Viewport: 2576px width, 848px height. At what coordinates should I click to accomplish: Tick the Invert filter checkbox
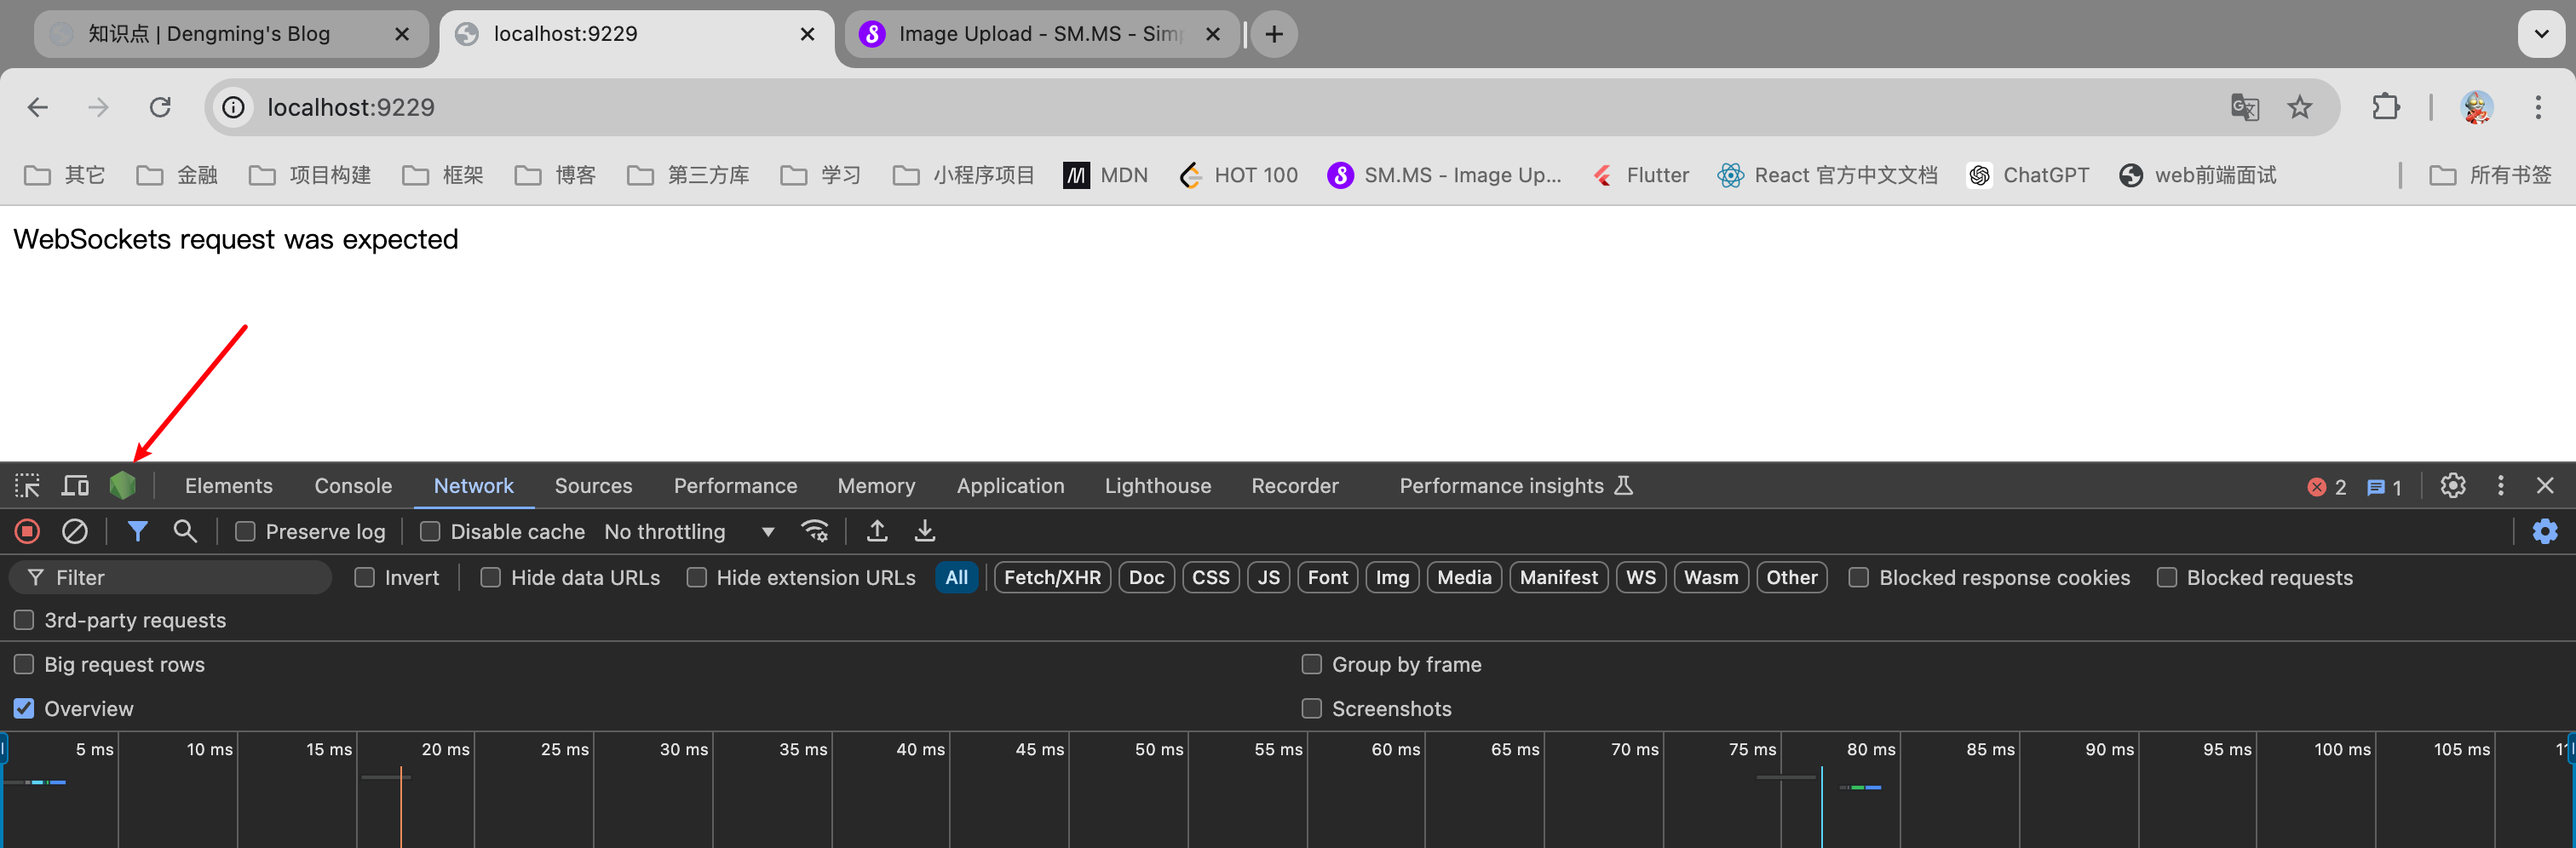[365, 577]
